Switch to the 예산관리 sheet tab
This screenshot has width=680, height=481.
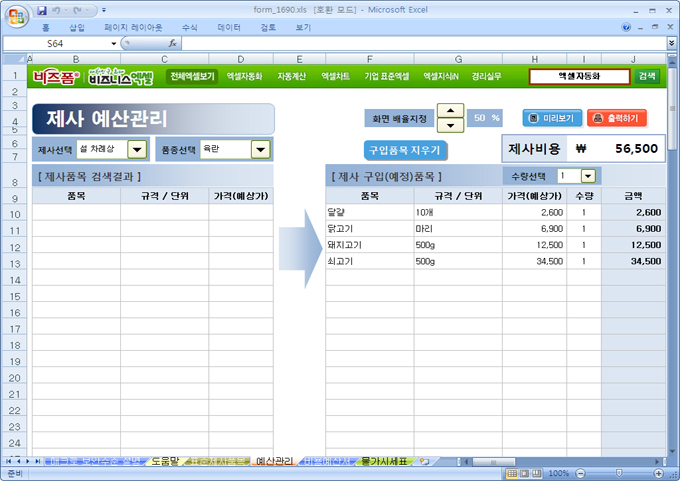274,461
